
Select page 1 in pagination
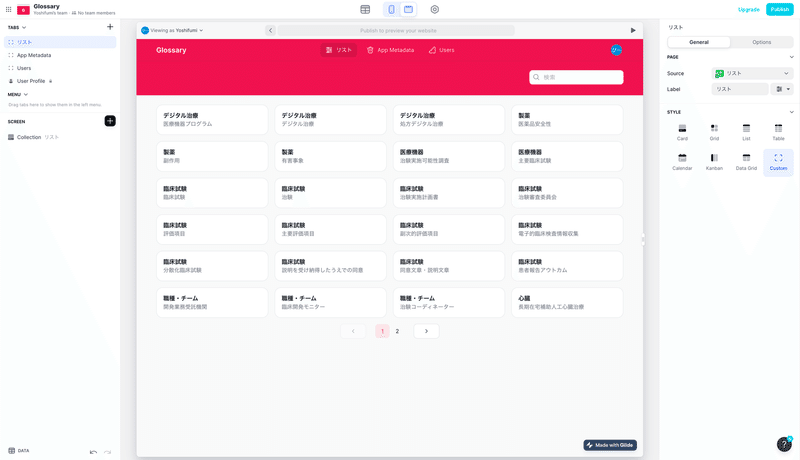(x=382, y=331)
